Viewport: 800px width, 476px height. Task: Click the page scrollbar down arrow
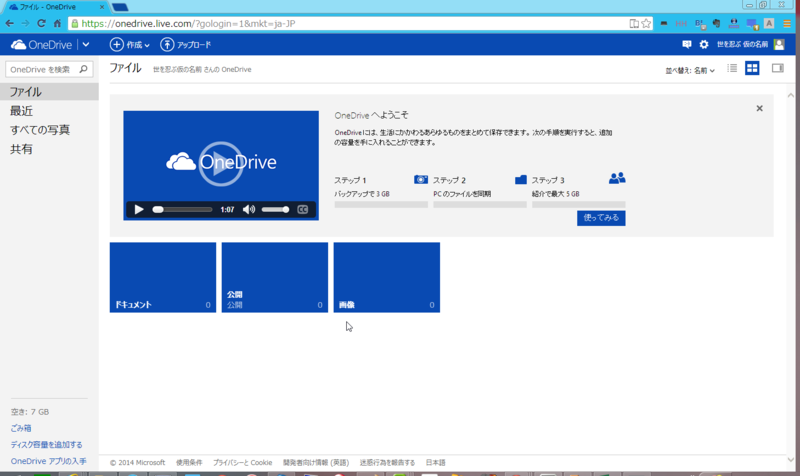point(791,459)
